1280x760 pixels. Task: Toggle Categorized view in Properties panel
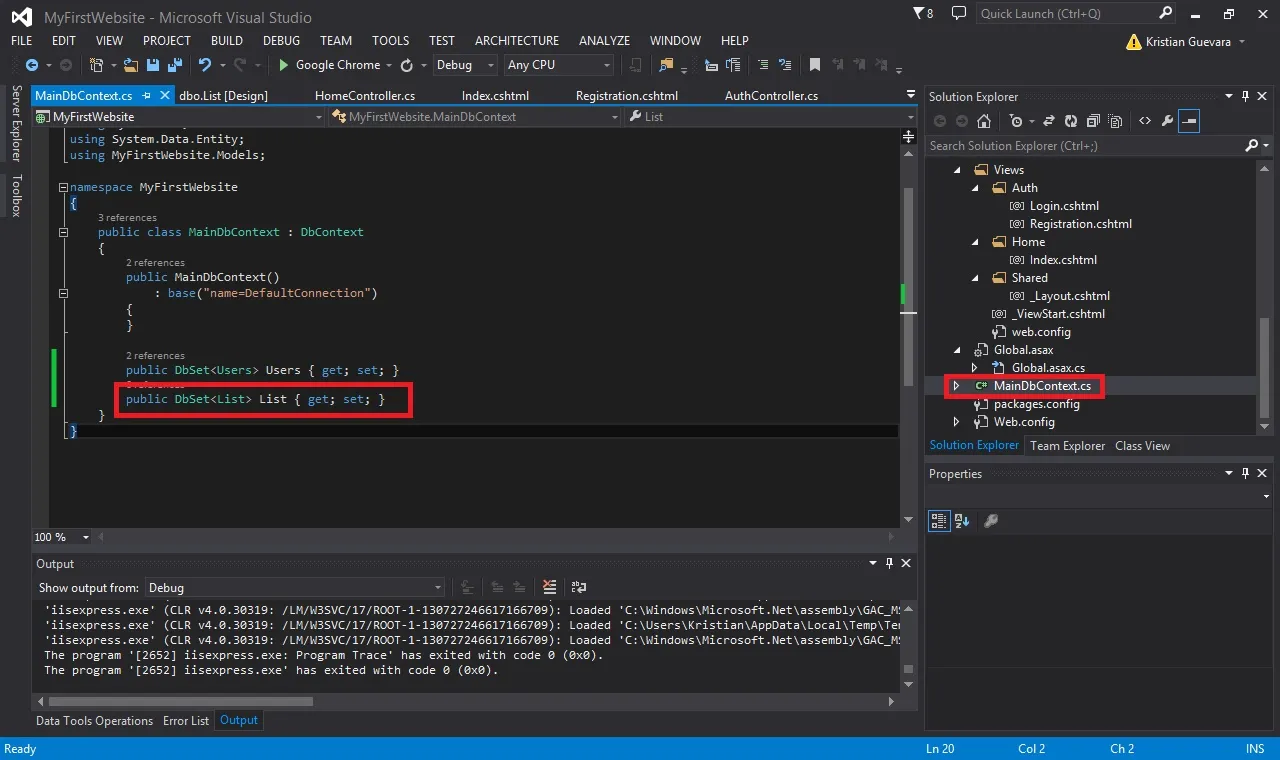[938, 520]
